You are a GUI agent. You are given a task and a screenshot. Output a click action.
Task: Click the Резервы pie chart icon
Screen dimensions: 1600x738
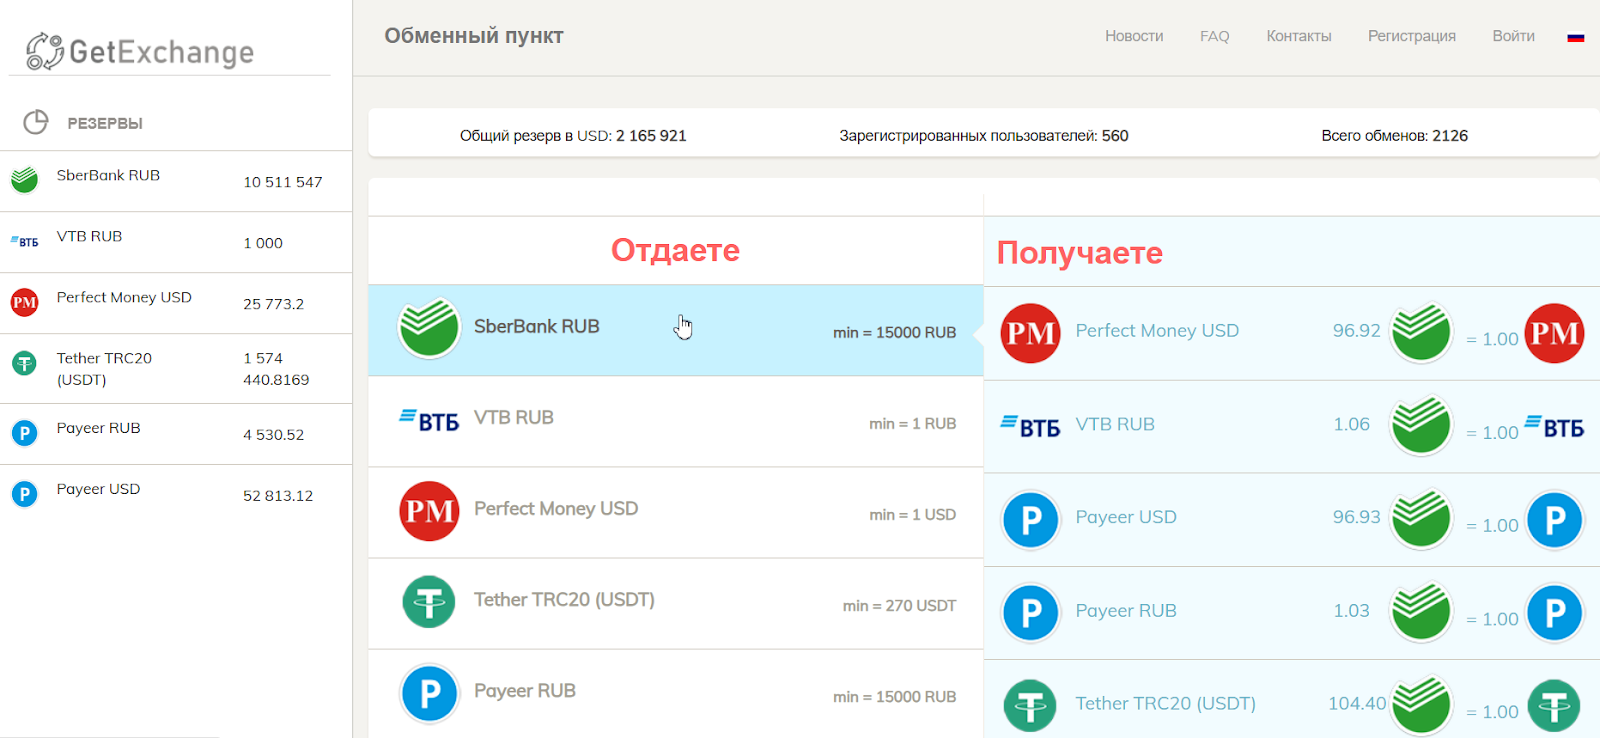36,122
